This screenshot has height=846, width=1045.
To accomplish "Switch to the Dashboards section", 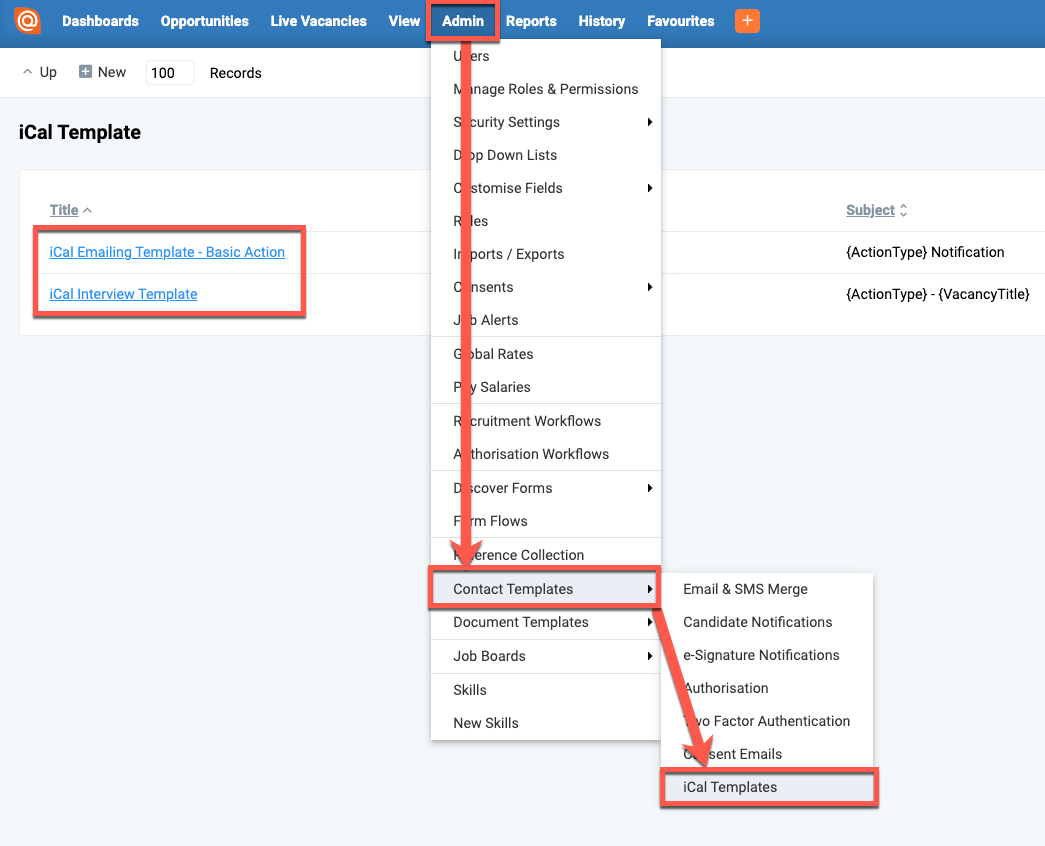I will 99,20.
